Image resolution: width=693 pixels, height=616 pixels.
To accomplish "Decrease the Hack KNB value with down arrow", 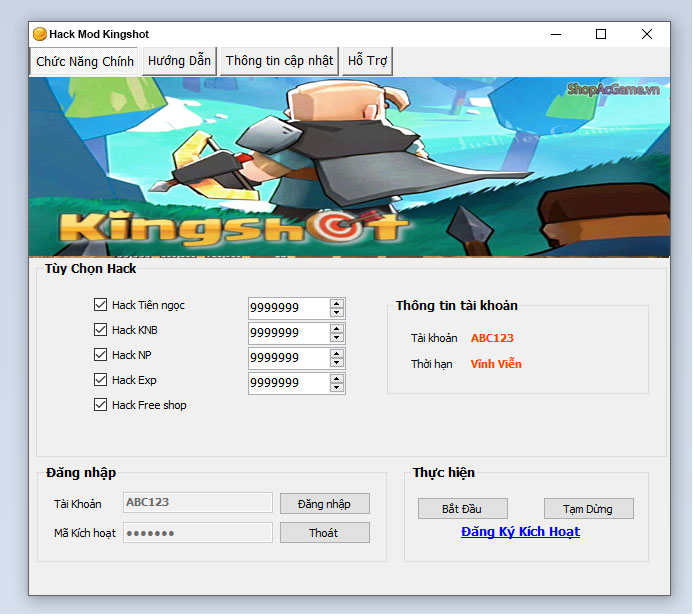I will tap(337, 338).
